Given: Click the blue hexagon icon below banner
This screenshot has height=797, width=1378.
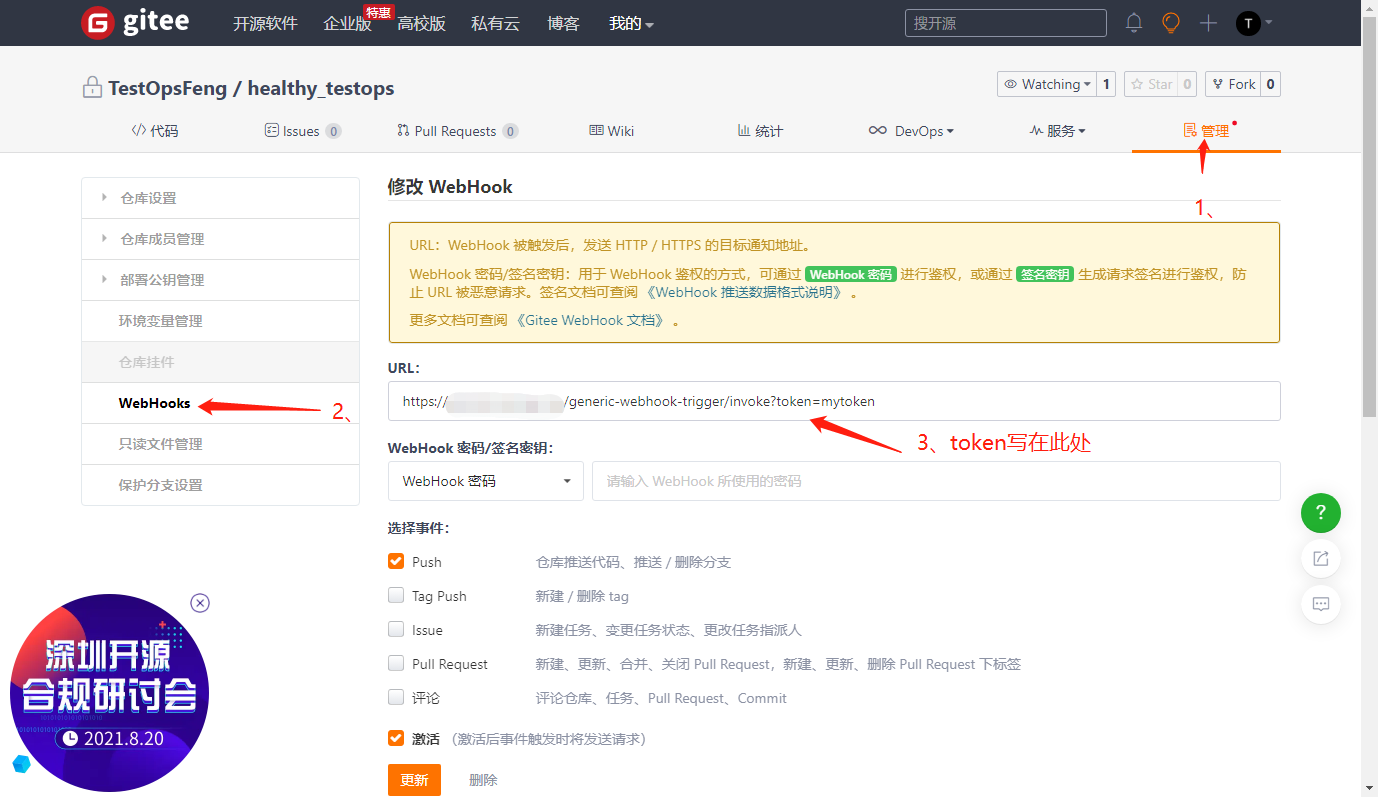Looking at the screenshot, I should point(21,764).
